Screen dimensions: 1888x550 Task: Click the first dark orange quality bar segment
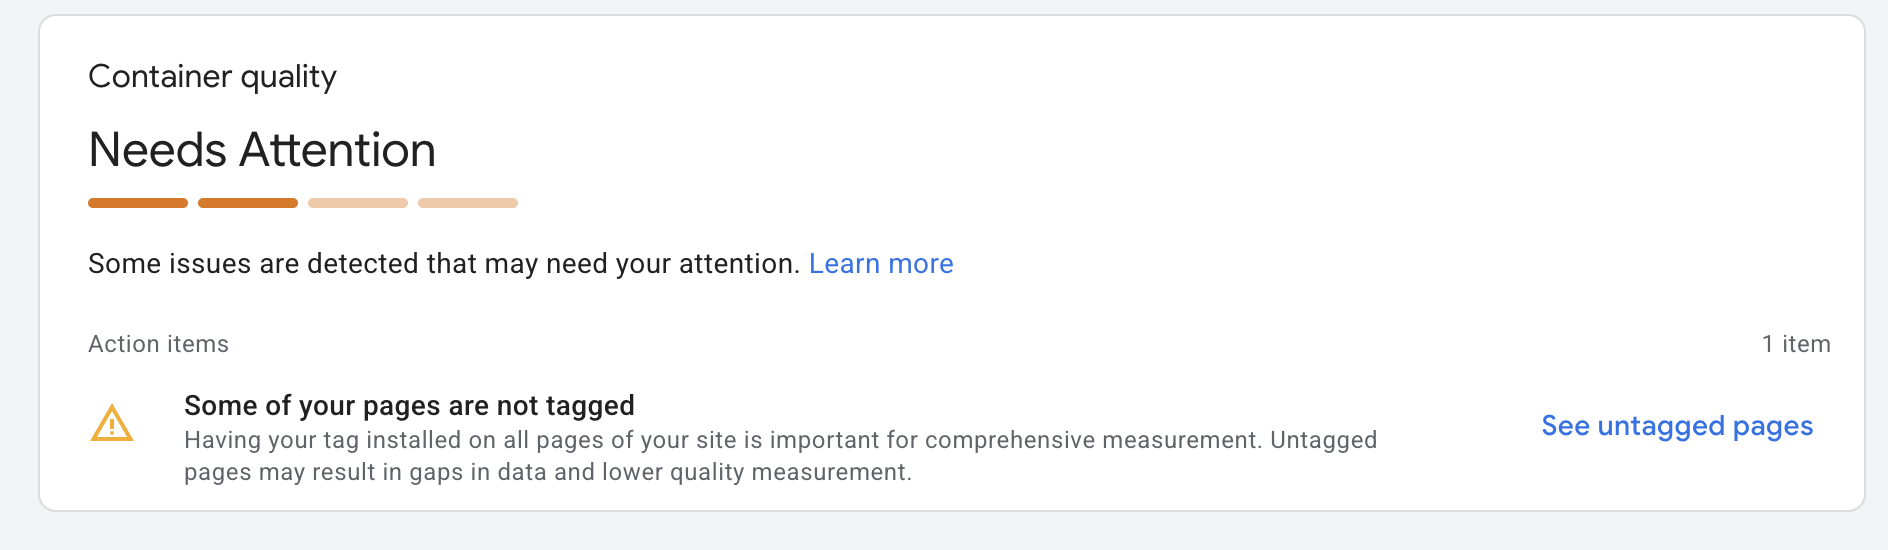point(138,203)
